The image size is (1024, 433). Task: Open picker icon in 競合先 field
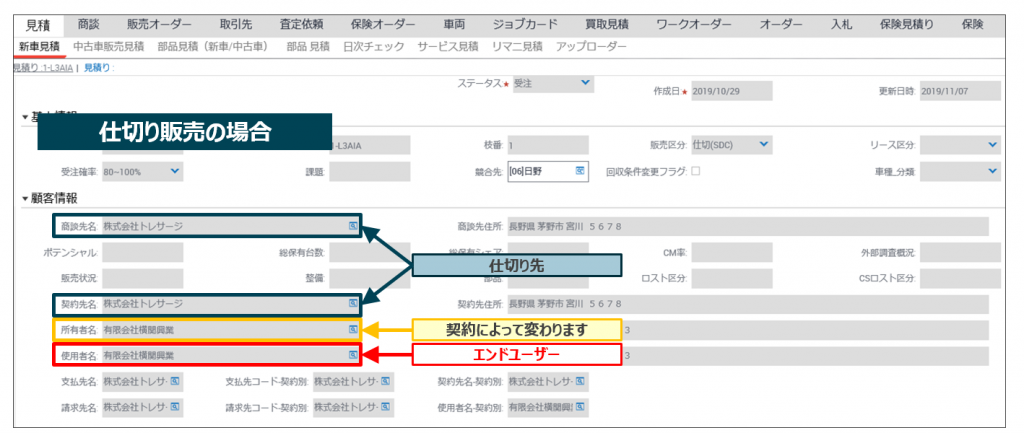[579, 171]
